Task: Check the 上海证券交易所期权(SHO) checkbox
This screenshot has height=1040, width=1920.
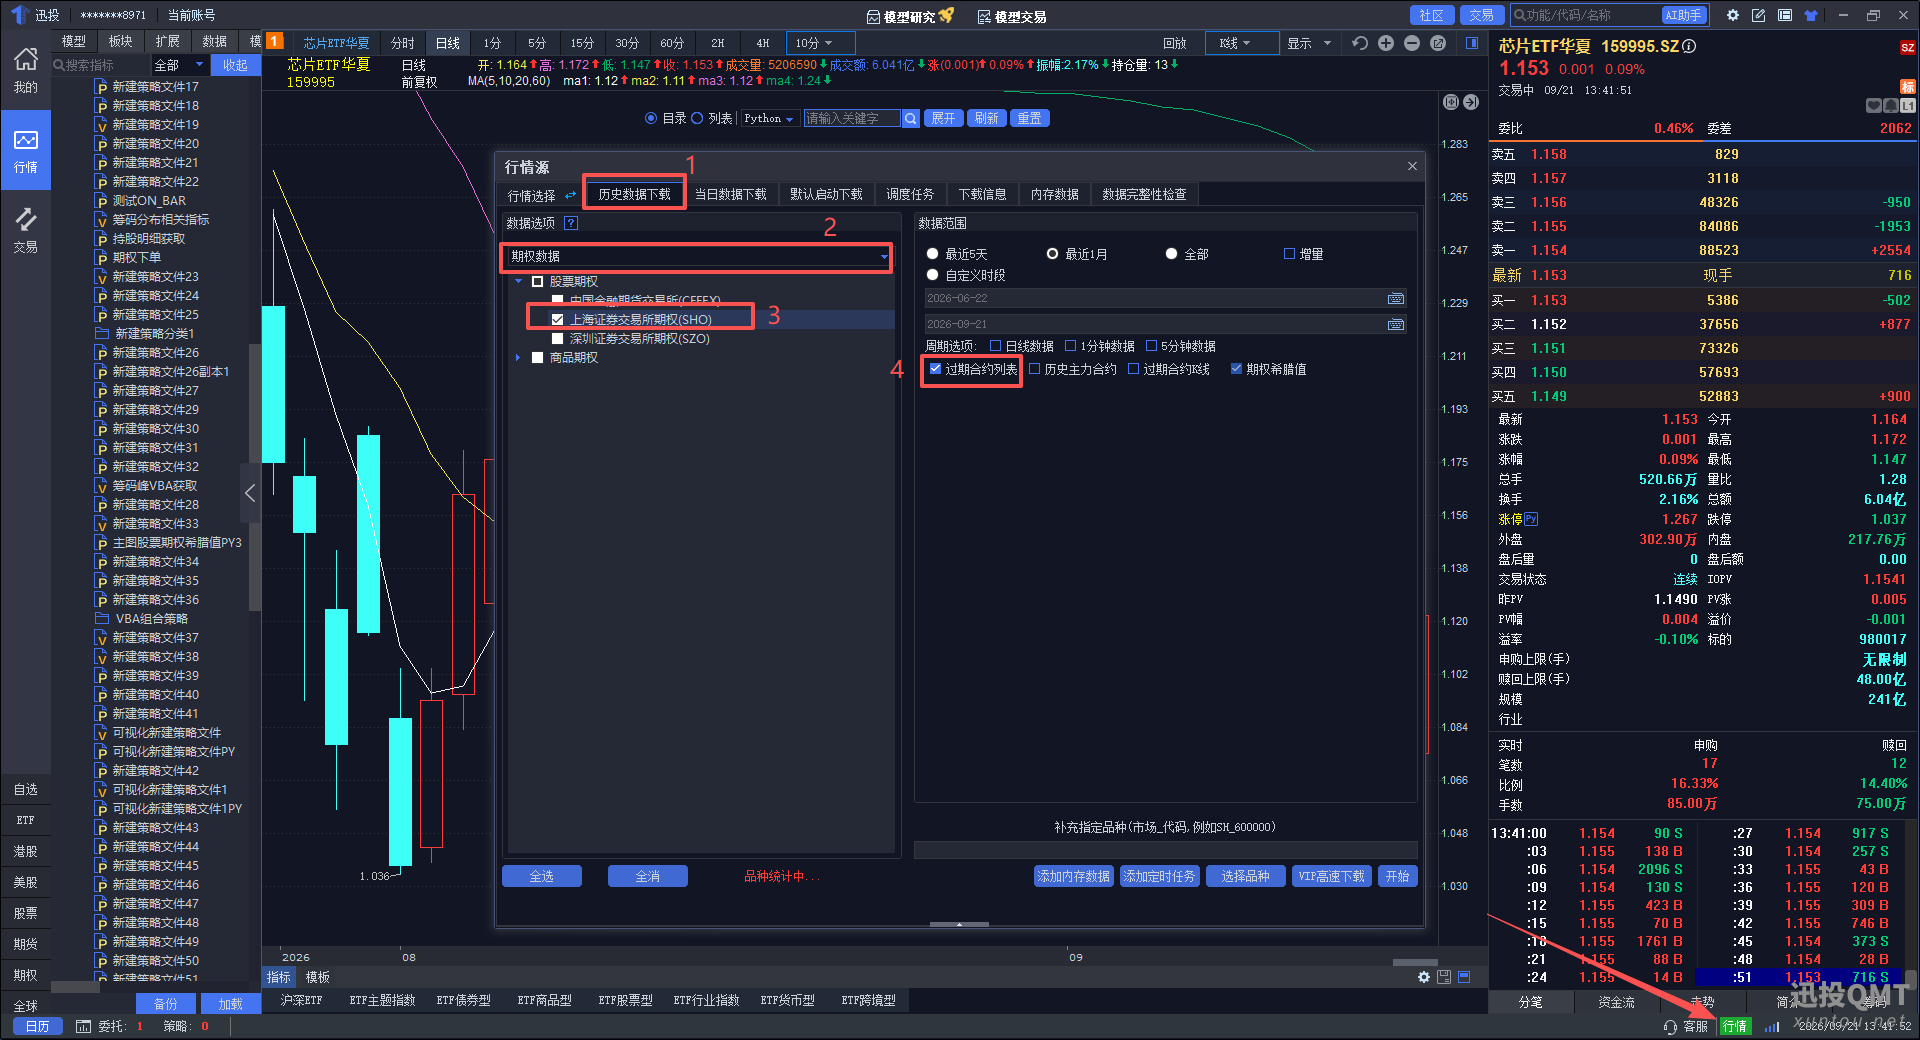Action: click(558, 320)
